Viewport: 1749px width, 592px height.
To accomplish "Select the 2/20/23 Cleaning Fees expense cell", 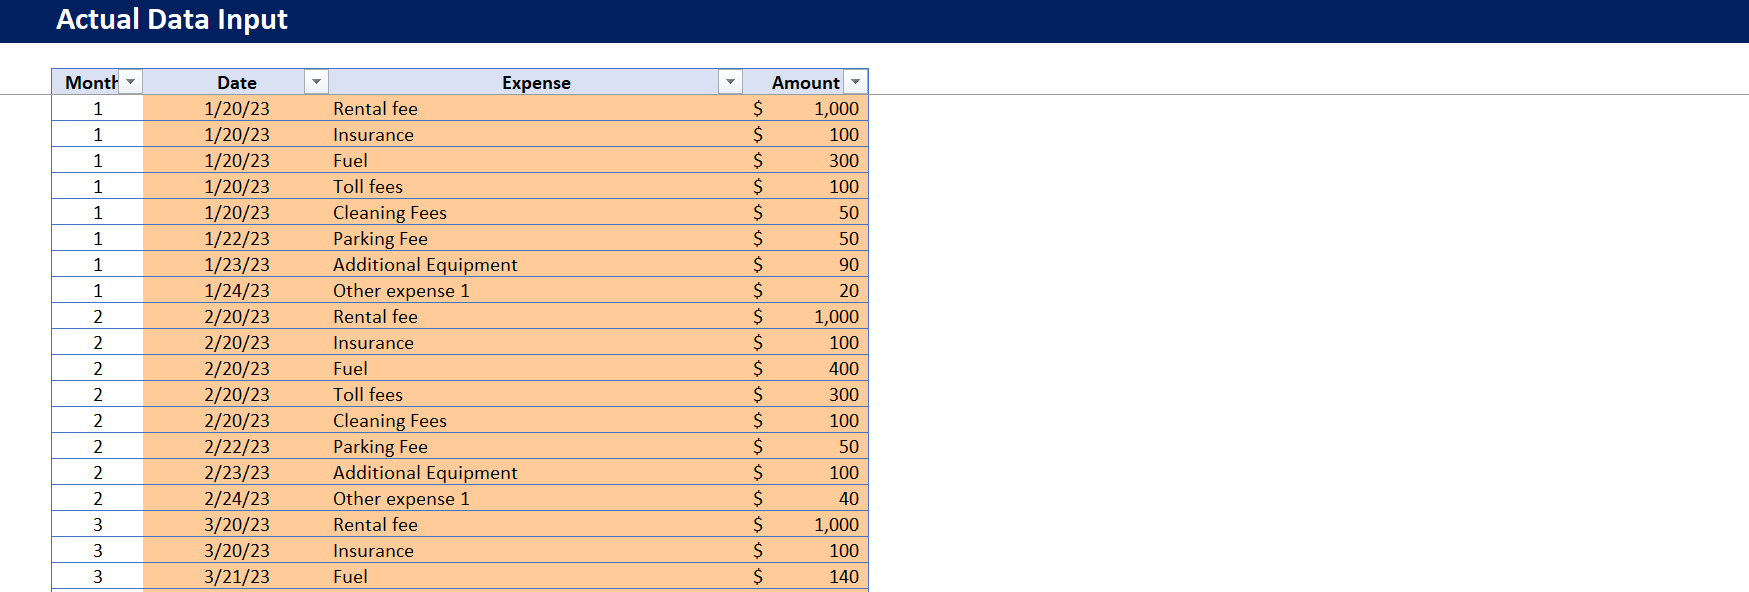I will (536, 420).
